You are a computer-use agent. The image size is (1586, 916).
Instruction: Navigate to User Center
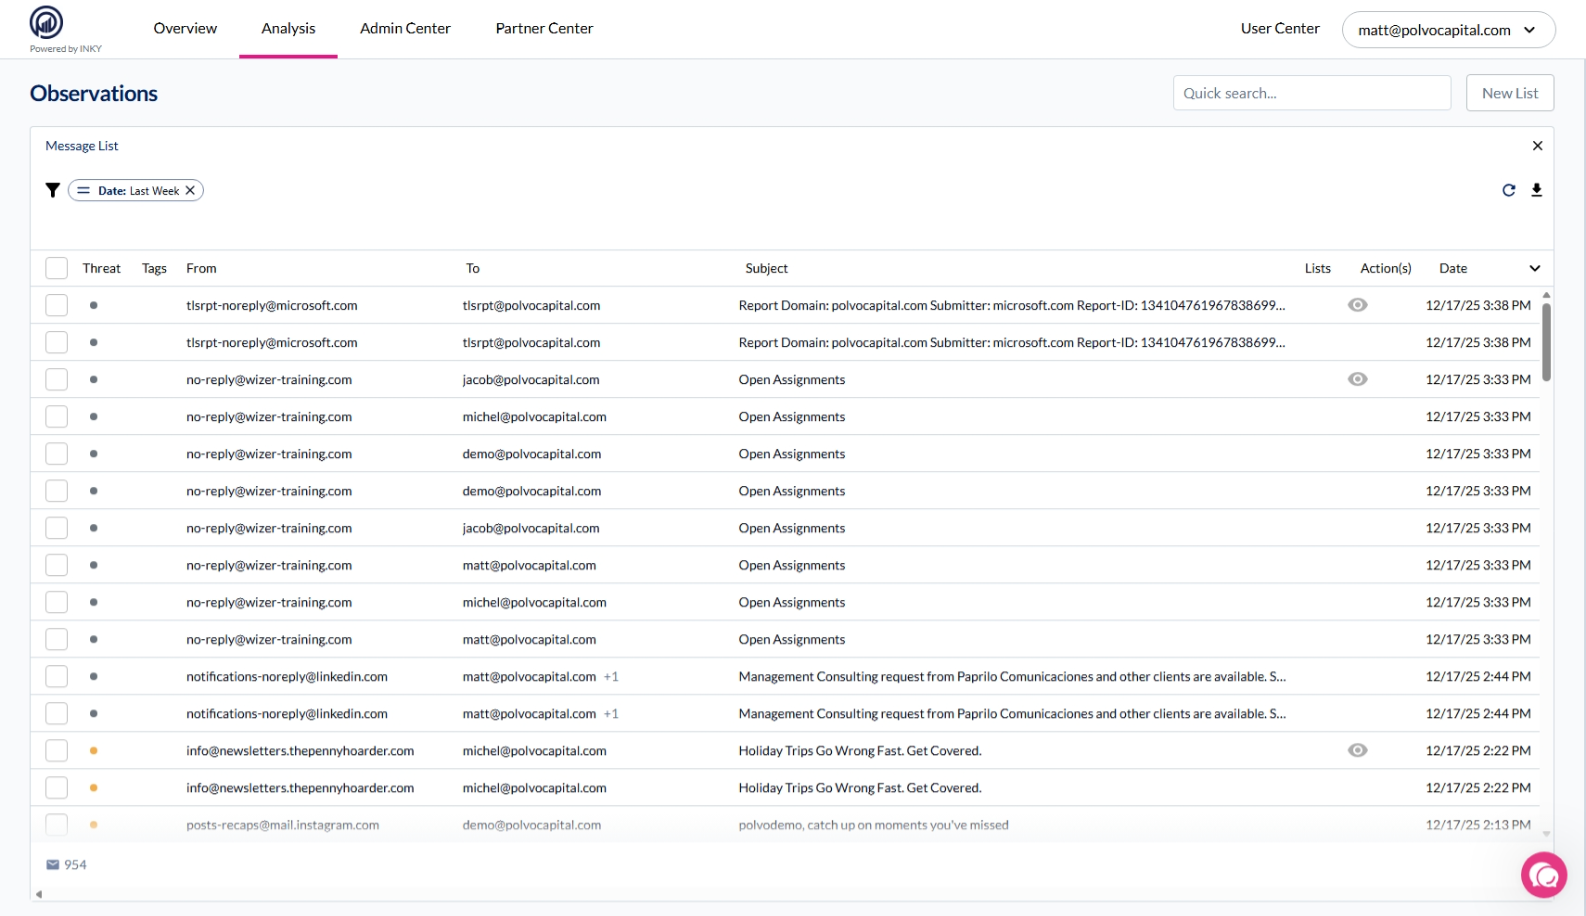(1280, 28)
